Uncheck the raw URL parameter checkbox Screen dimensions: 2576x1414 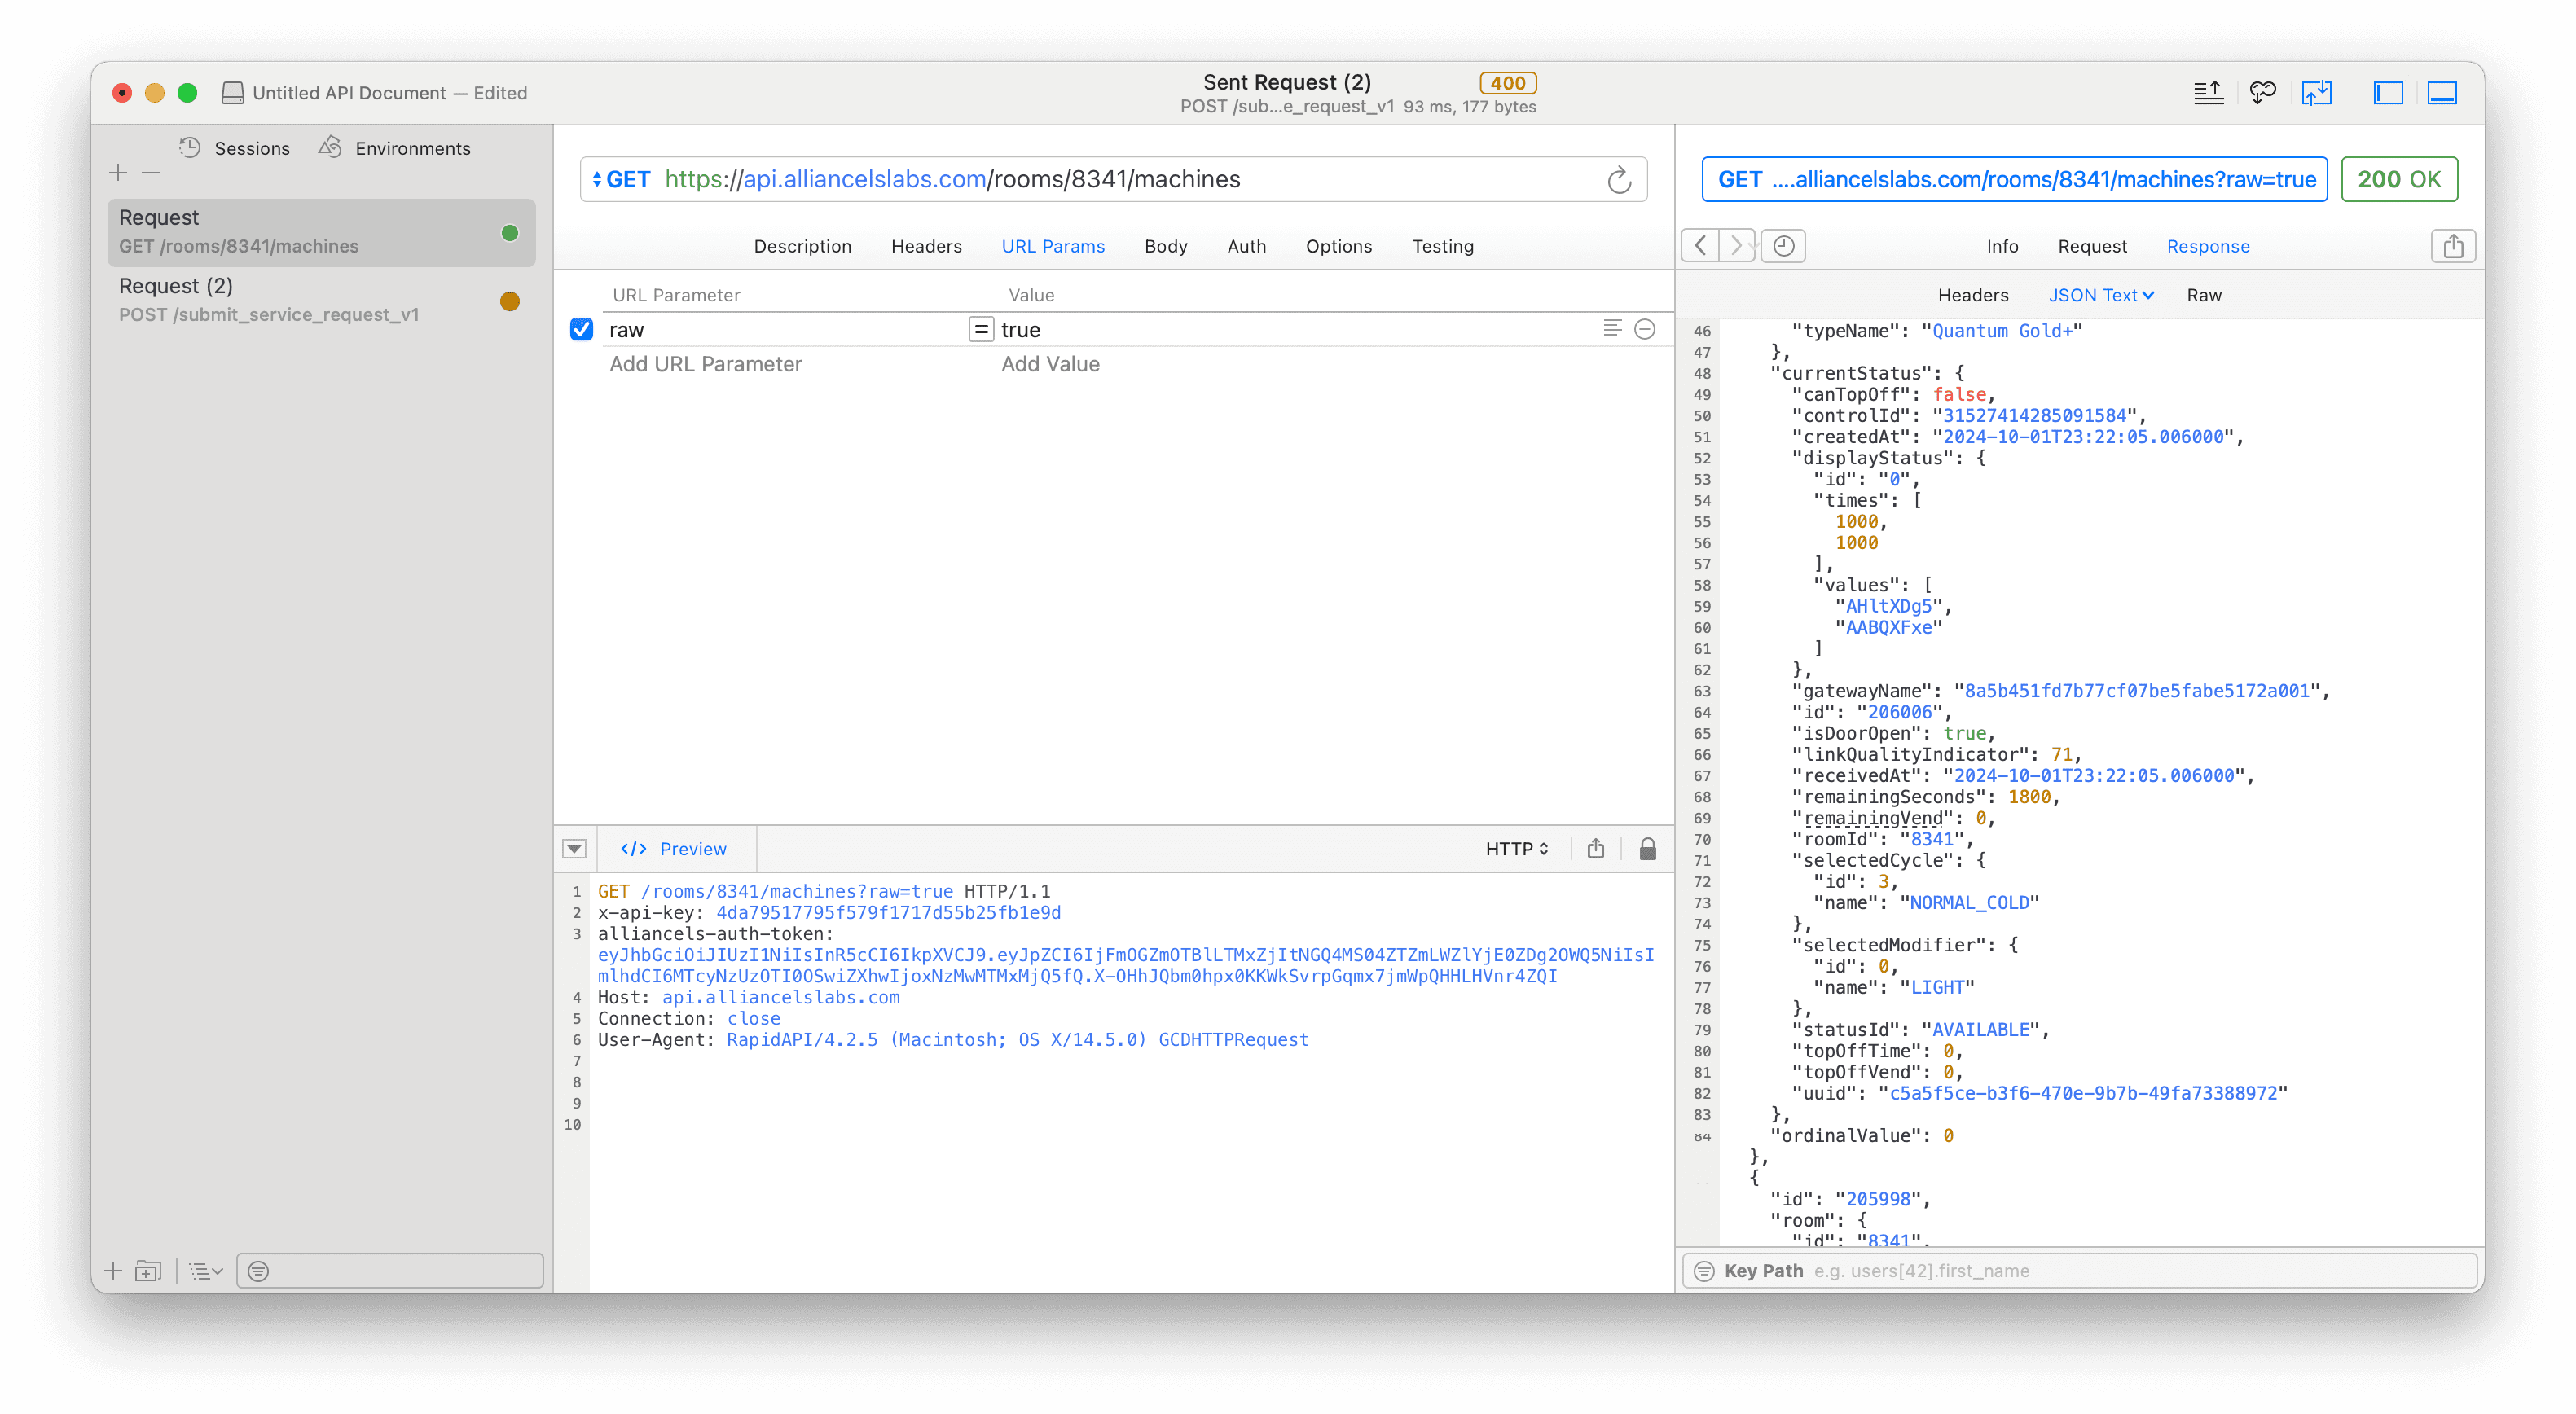581,329
